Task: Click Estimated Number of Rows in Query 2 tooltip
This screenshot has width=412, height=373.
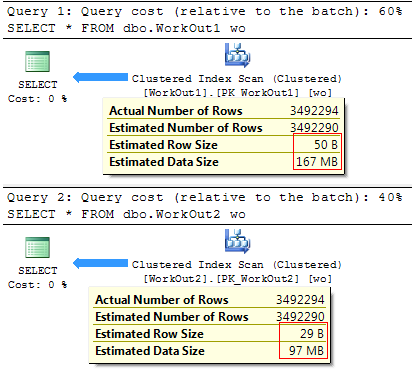Action: click(x=210, y=317)
